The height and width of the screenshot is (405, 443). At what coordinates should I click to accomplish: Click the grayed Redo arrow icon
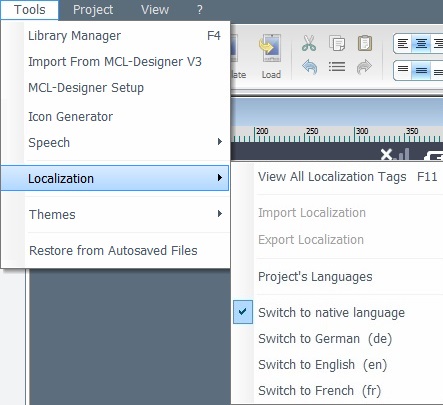[x=364, y=67]
